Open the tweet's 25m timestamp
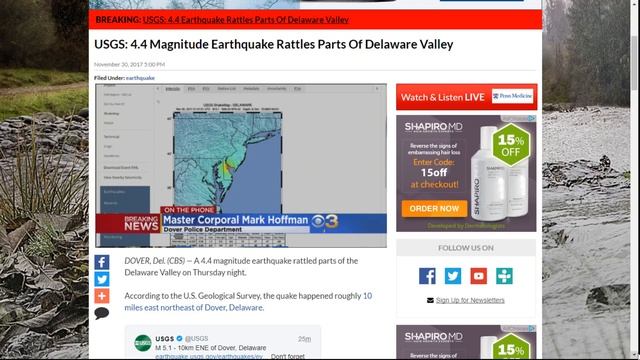640x360 pixels. pyautogui.click(x=304, y=339)
